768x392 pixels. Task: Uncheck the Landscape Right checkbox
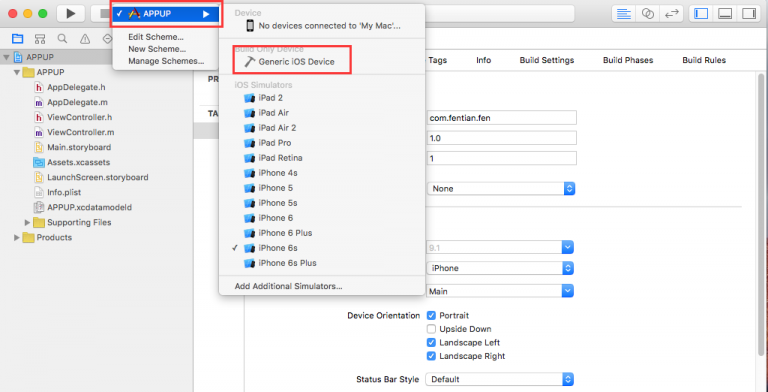coord(432,356)
